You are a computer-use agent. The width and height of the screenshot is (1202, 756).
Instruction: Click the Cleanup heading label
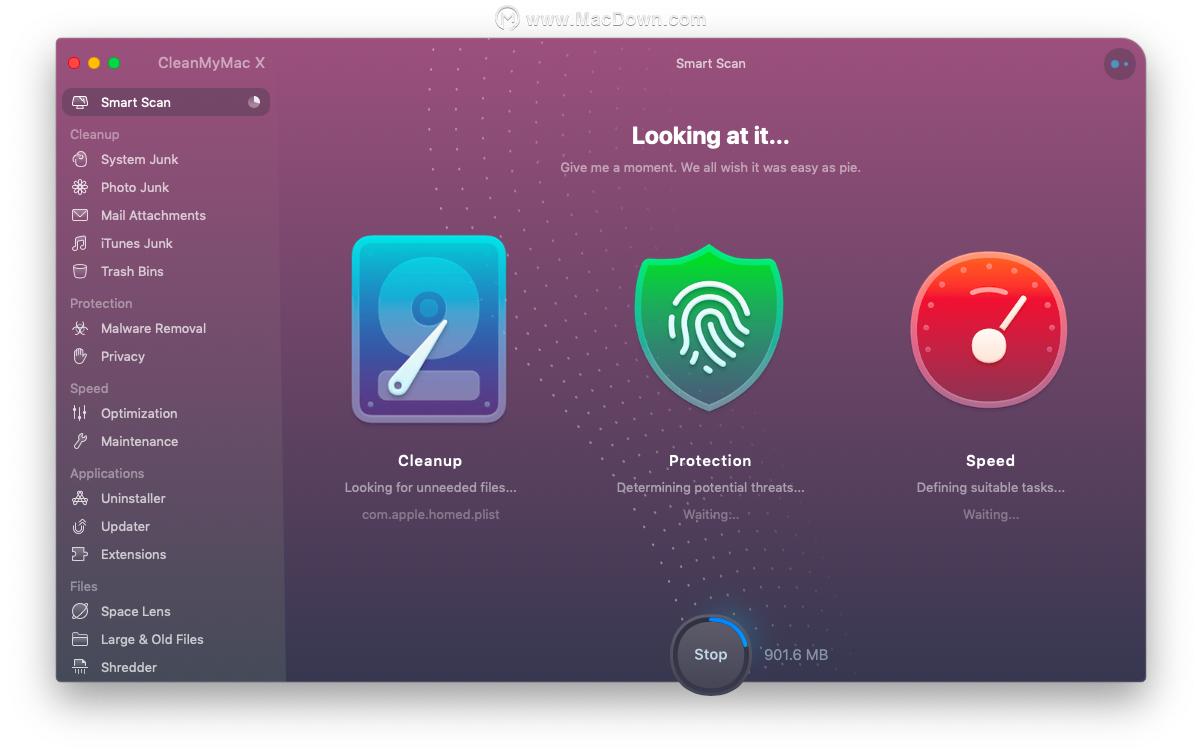[430, 461]
